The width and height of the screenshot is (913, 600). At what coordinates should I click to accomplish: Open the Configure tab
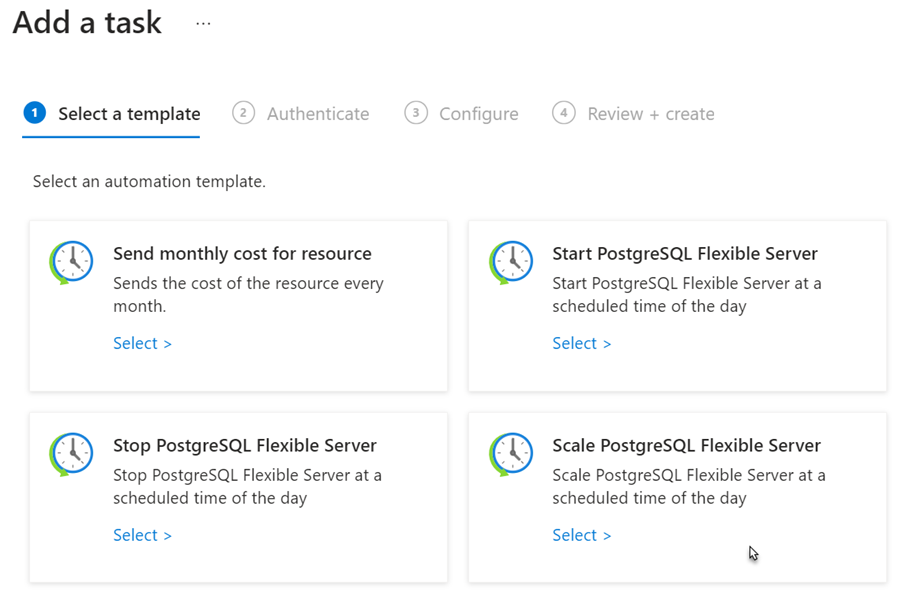(478, 114)
